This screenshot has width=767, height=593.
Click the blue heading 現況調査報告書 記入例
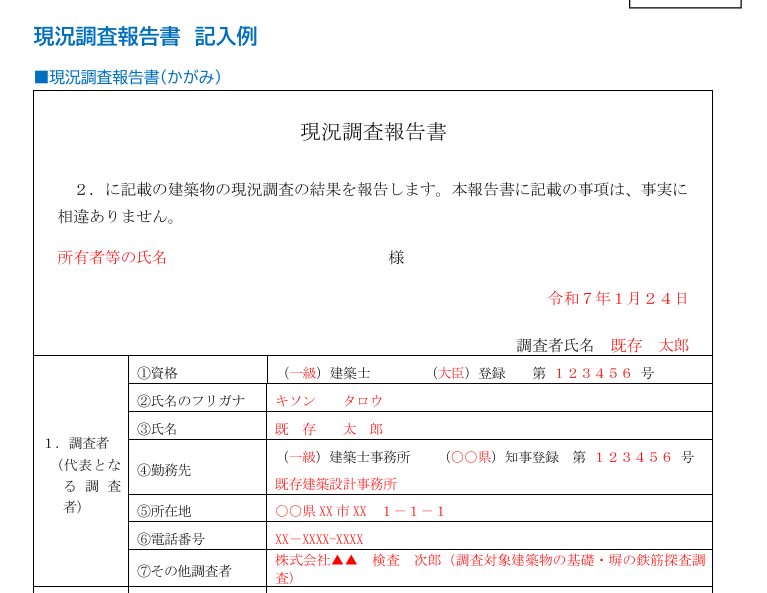(x=145, y=37)
